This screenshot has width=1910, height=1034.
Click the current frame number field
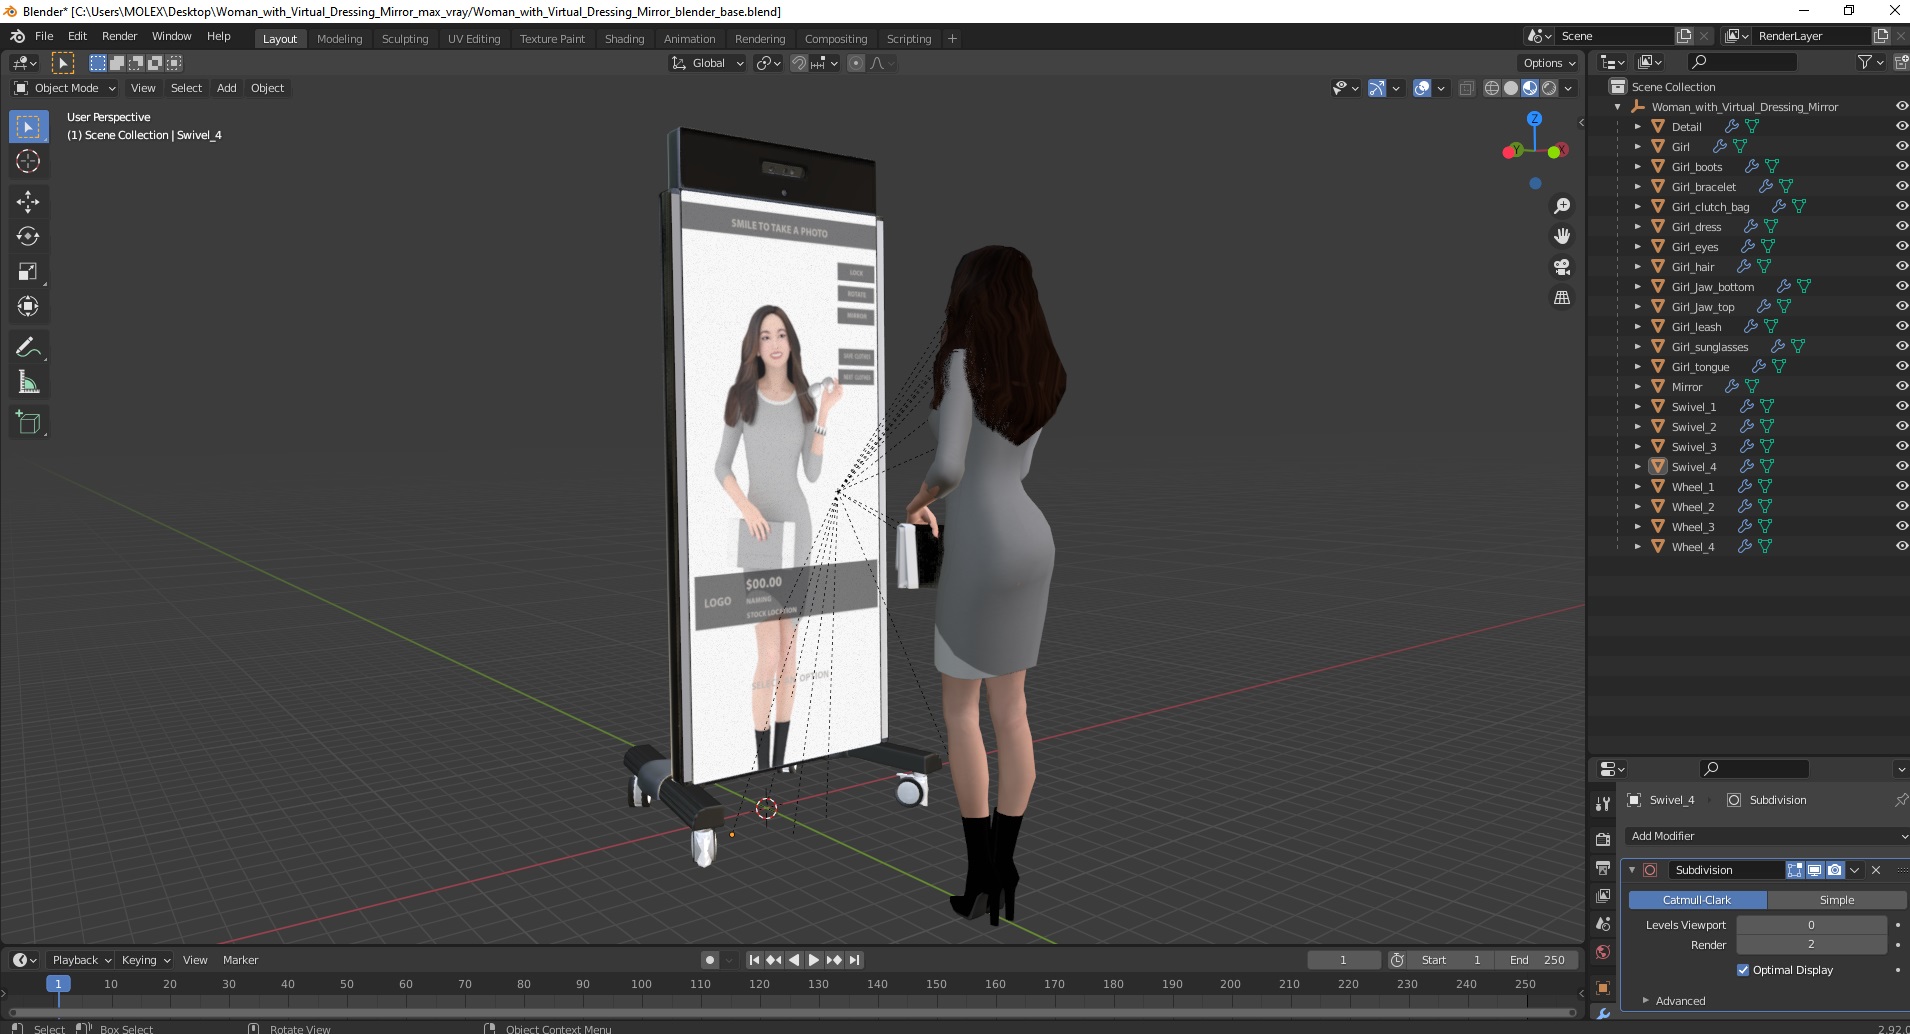[1343, 960]
